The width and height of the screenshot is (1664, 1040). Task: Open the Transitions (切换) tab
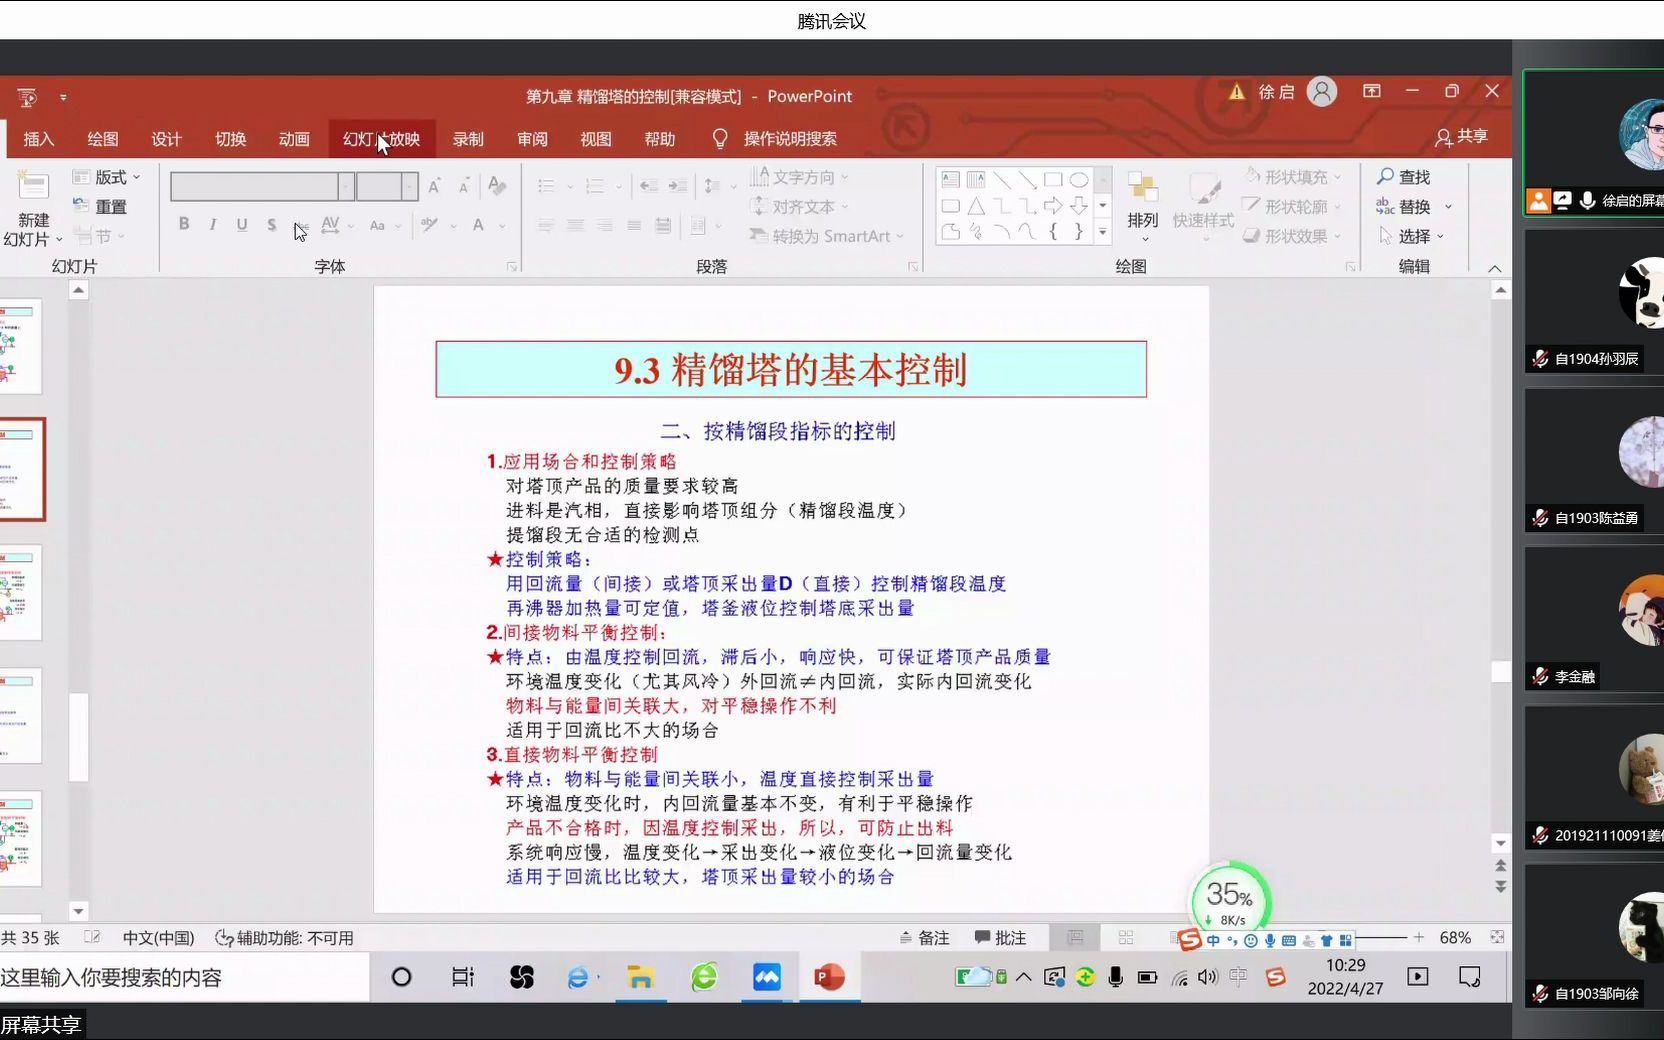click(230, 139)
